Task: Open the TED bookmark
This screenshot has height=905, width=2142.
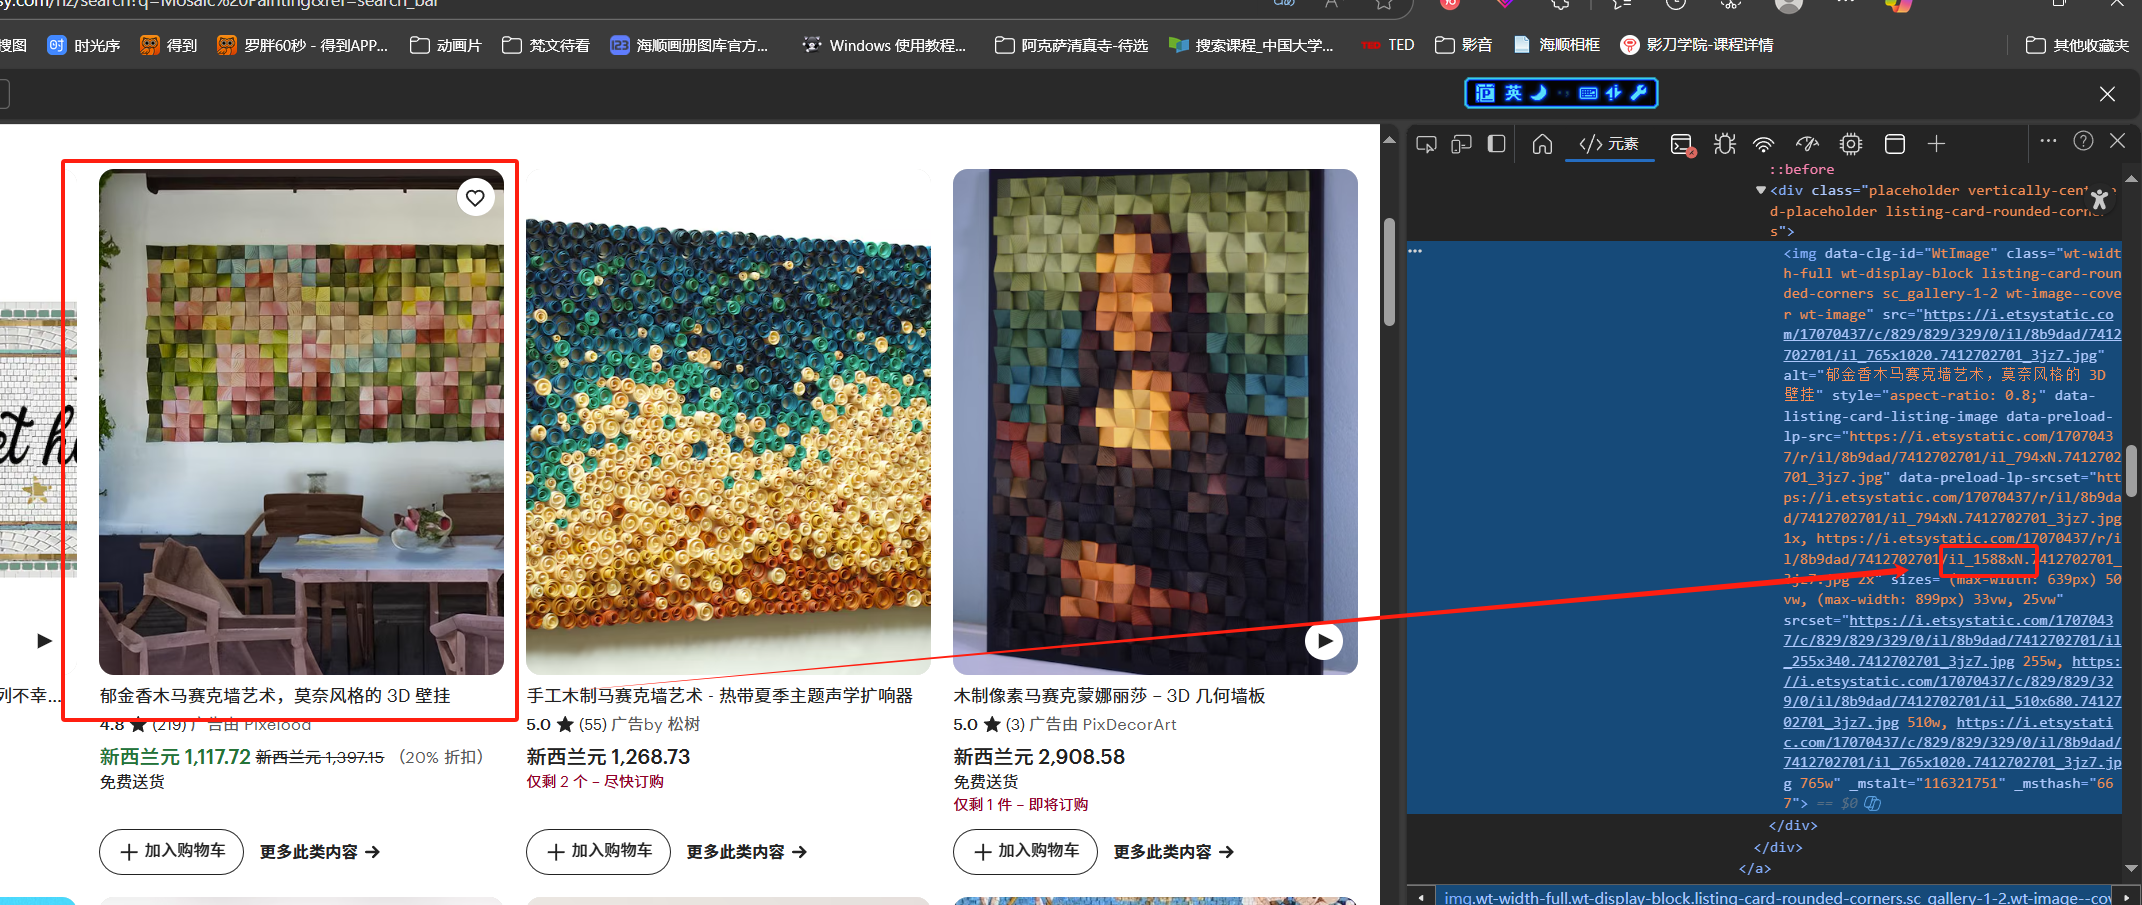Action: [1388, 45]
